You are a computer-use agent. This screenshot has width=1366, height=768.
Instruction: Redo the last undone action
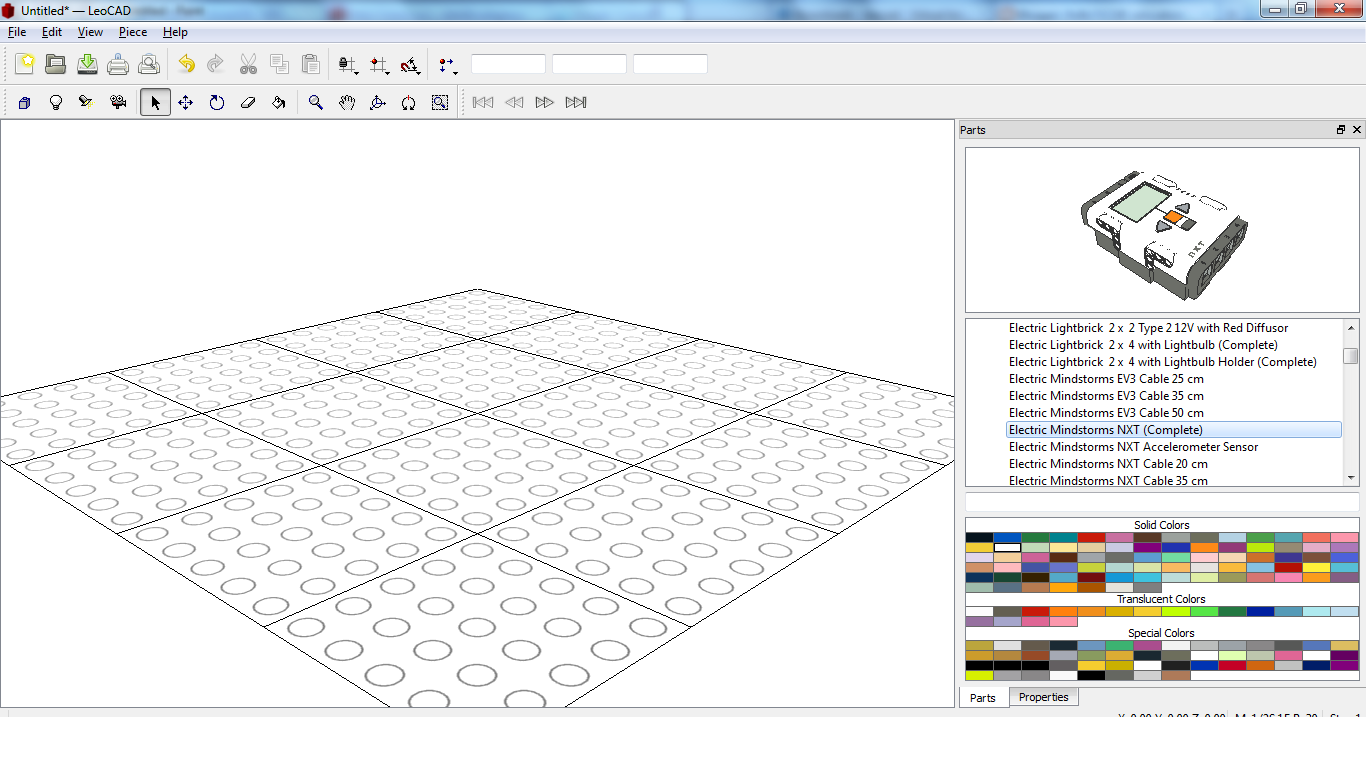pos(216,64)
